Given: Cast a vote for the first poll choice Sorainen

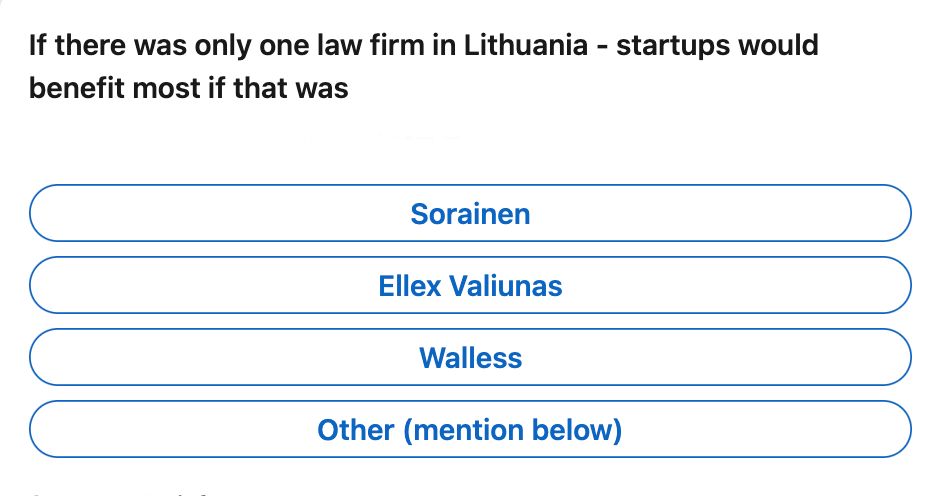Looking at the screenshot, I should coord(470,214).
